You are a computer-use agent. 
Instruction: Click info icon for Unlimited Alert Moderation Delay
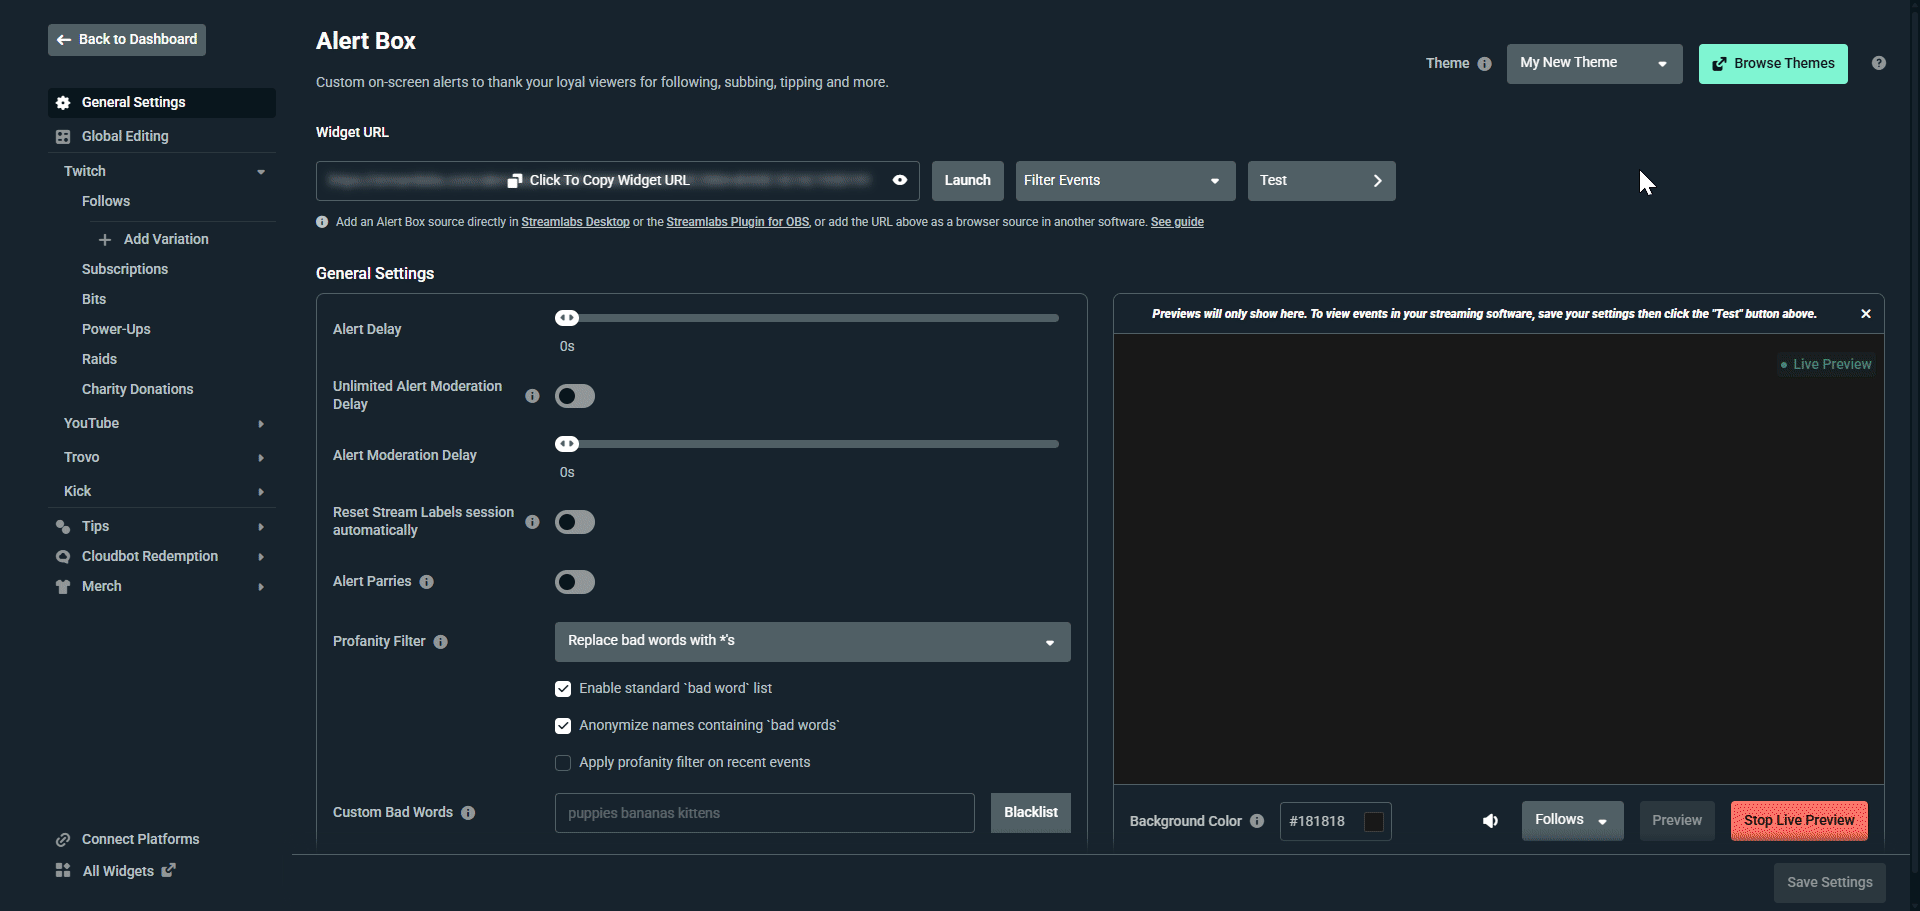[532, 396]
